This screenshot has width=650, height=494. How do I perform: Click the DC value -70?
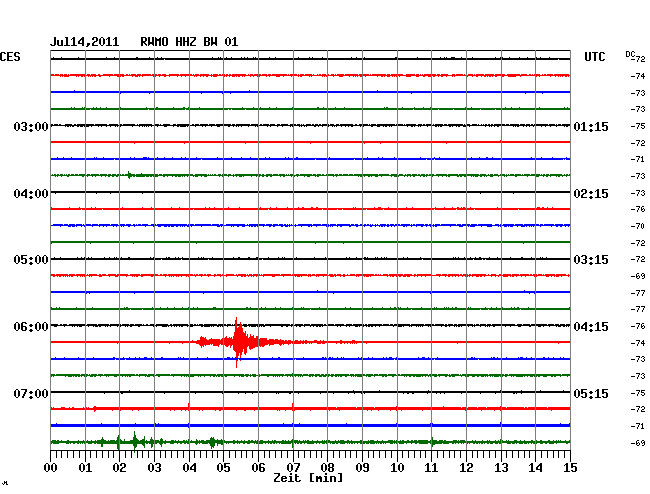(x=638, y=226)
